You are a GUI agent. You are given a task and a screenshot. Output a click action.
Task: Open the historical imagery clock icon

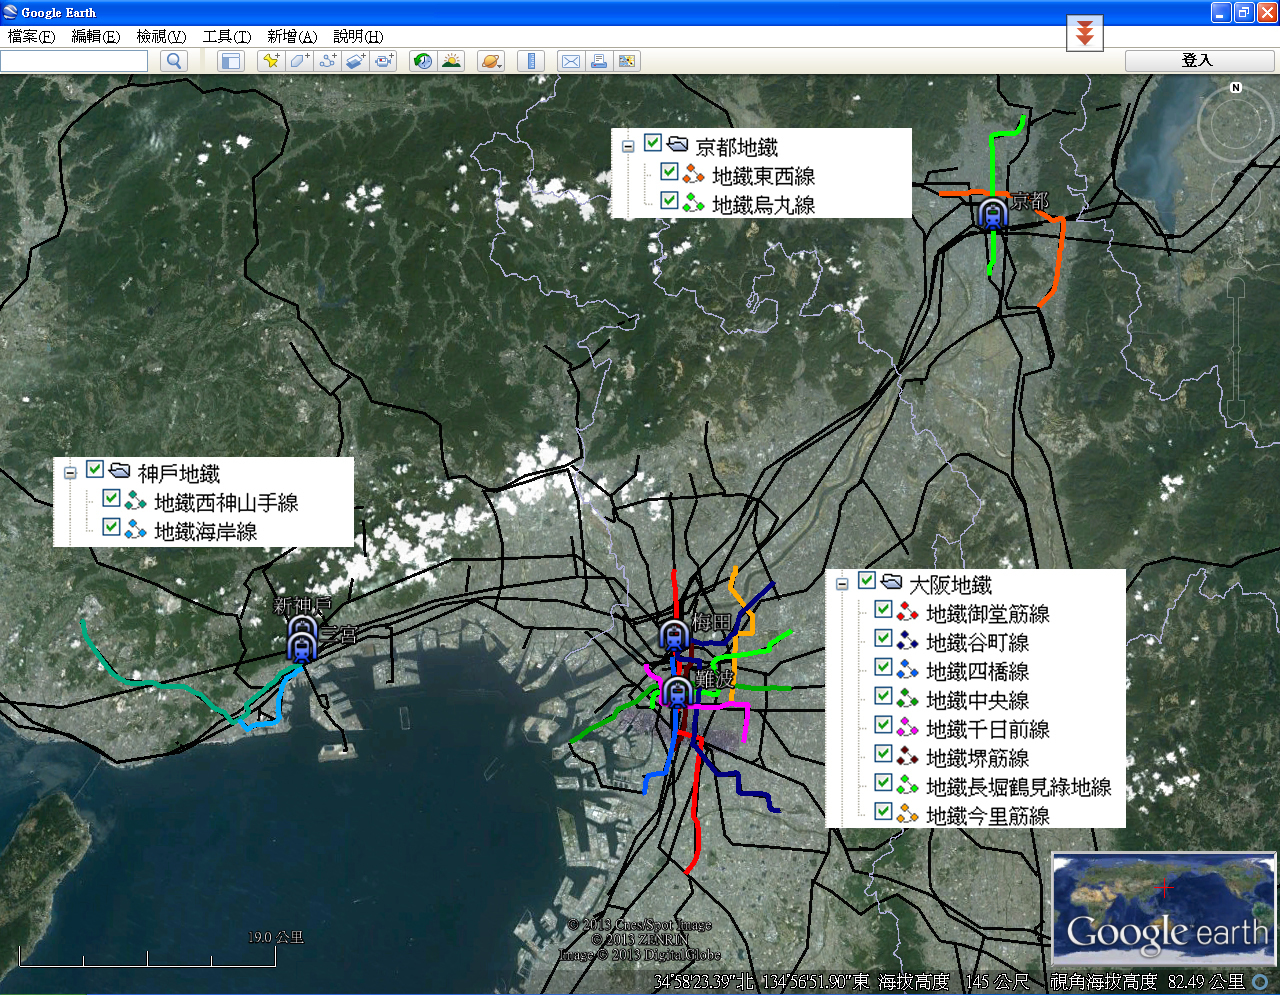(423, 61)
